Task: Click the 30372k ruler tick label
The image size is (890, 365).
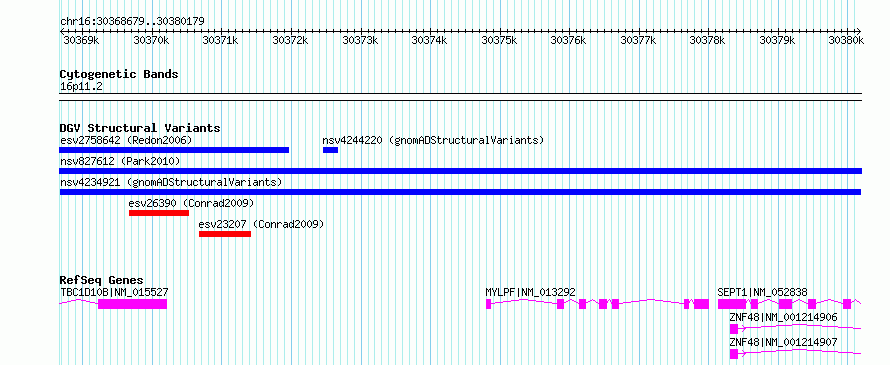Action: [290, 40]
